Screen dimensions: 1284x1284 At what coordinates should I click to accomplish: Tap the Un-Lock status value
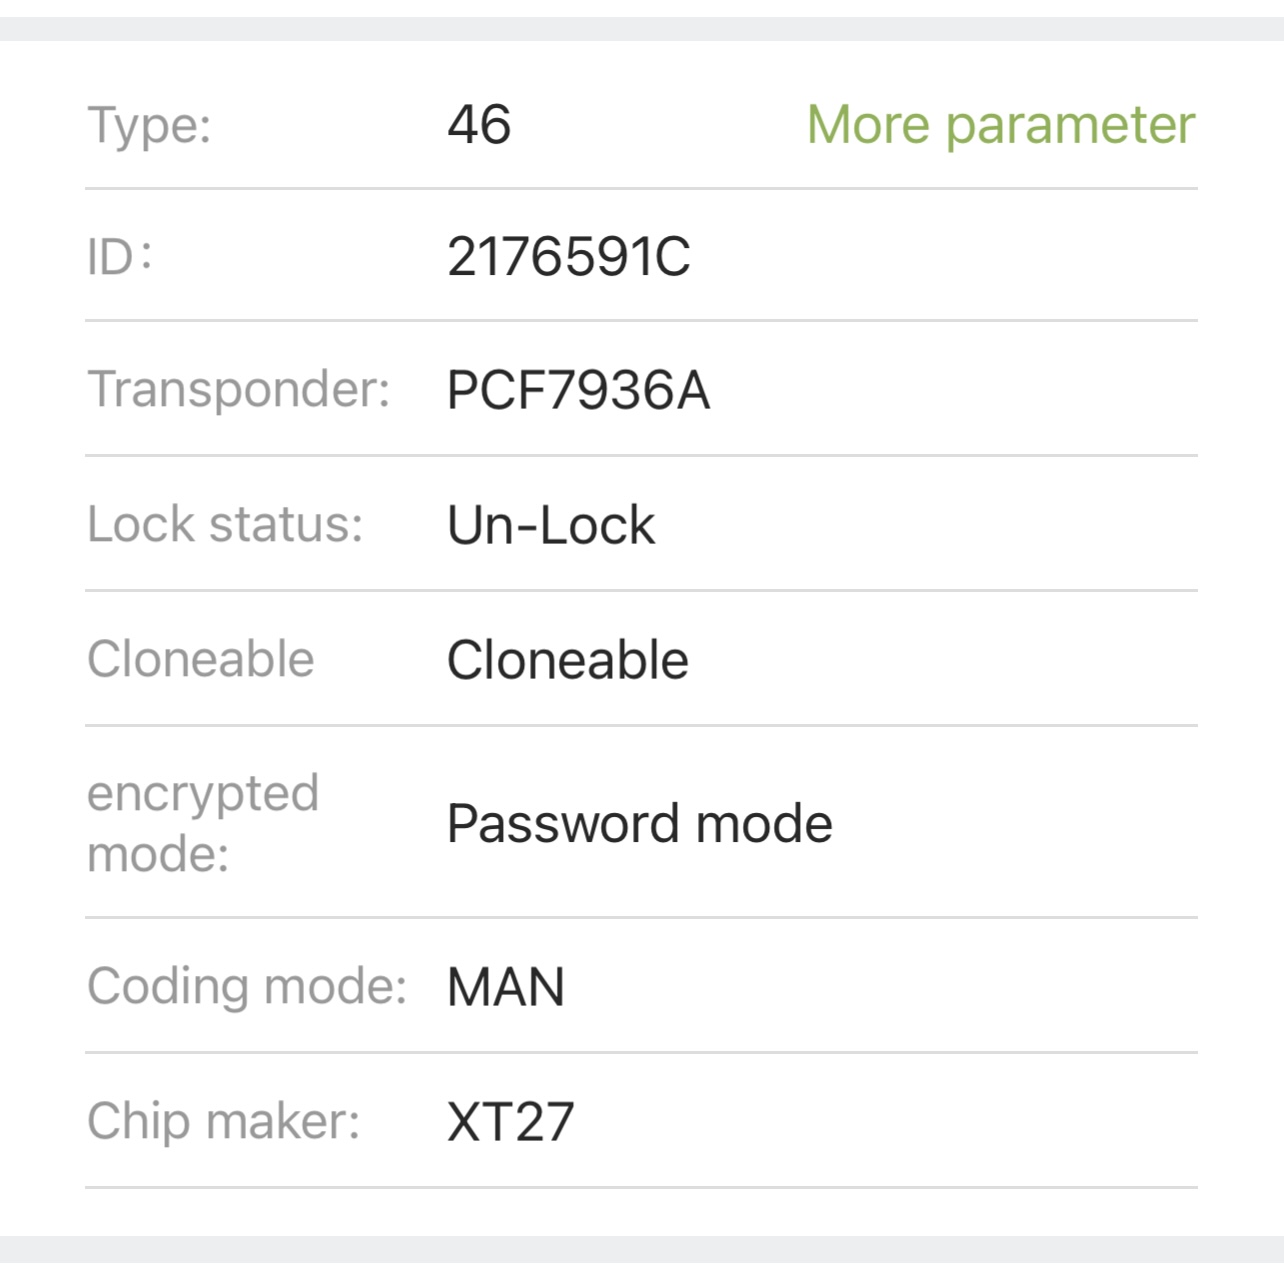(551, 525)
